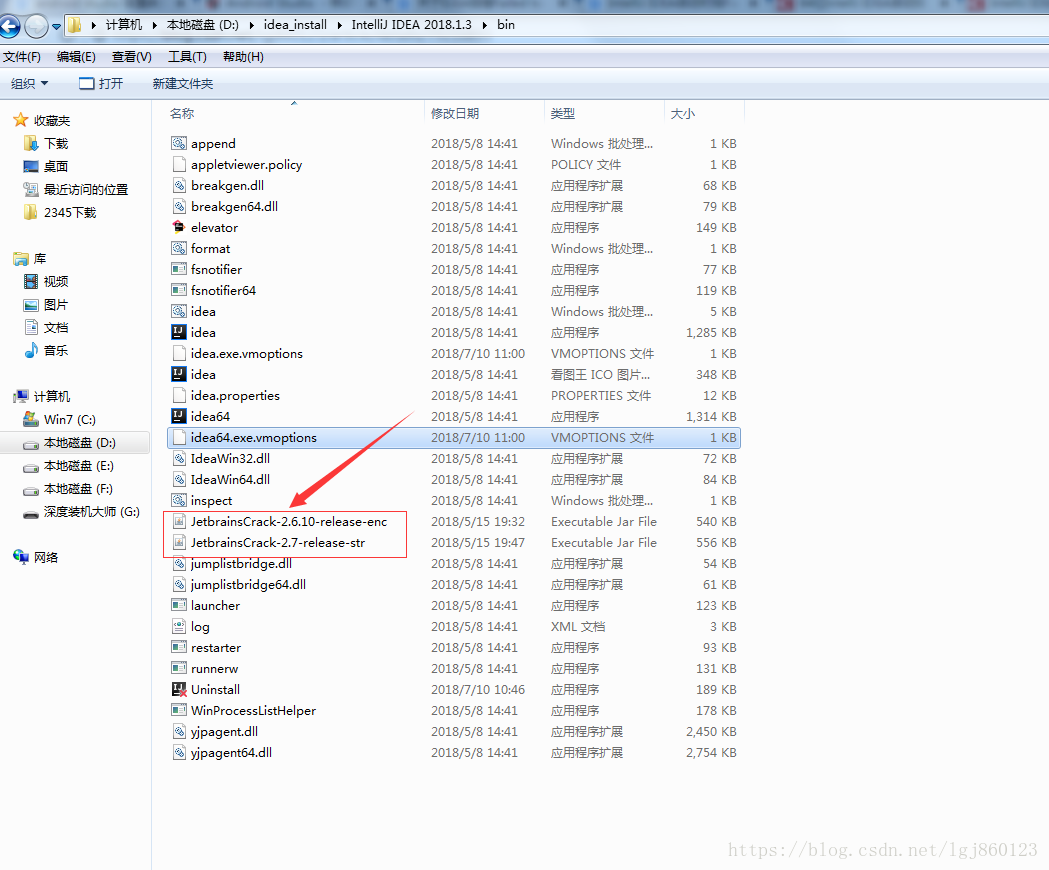Open the recent locations dropdown arrow
Image resolution: width=1049 pixels, height=870 pixels.
[x=56, y=27]
